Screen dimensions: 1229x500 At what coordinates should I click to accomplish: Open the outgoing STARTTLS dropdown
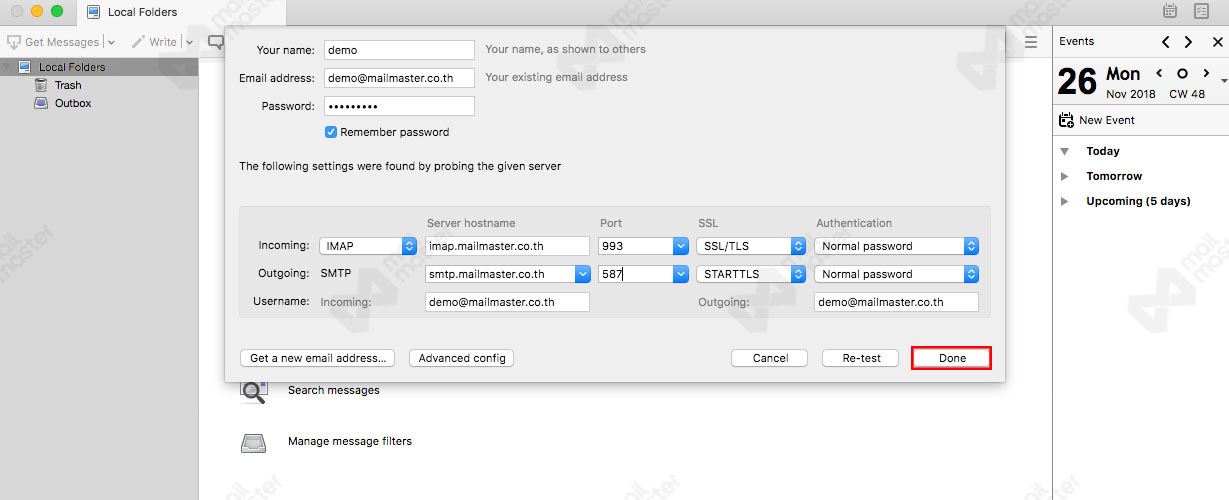[751, 274]
